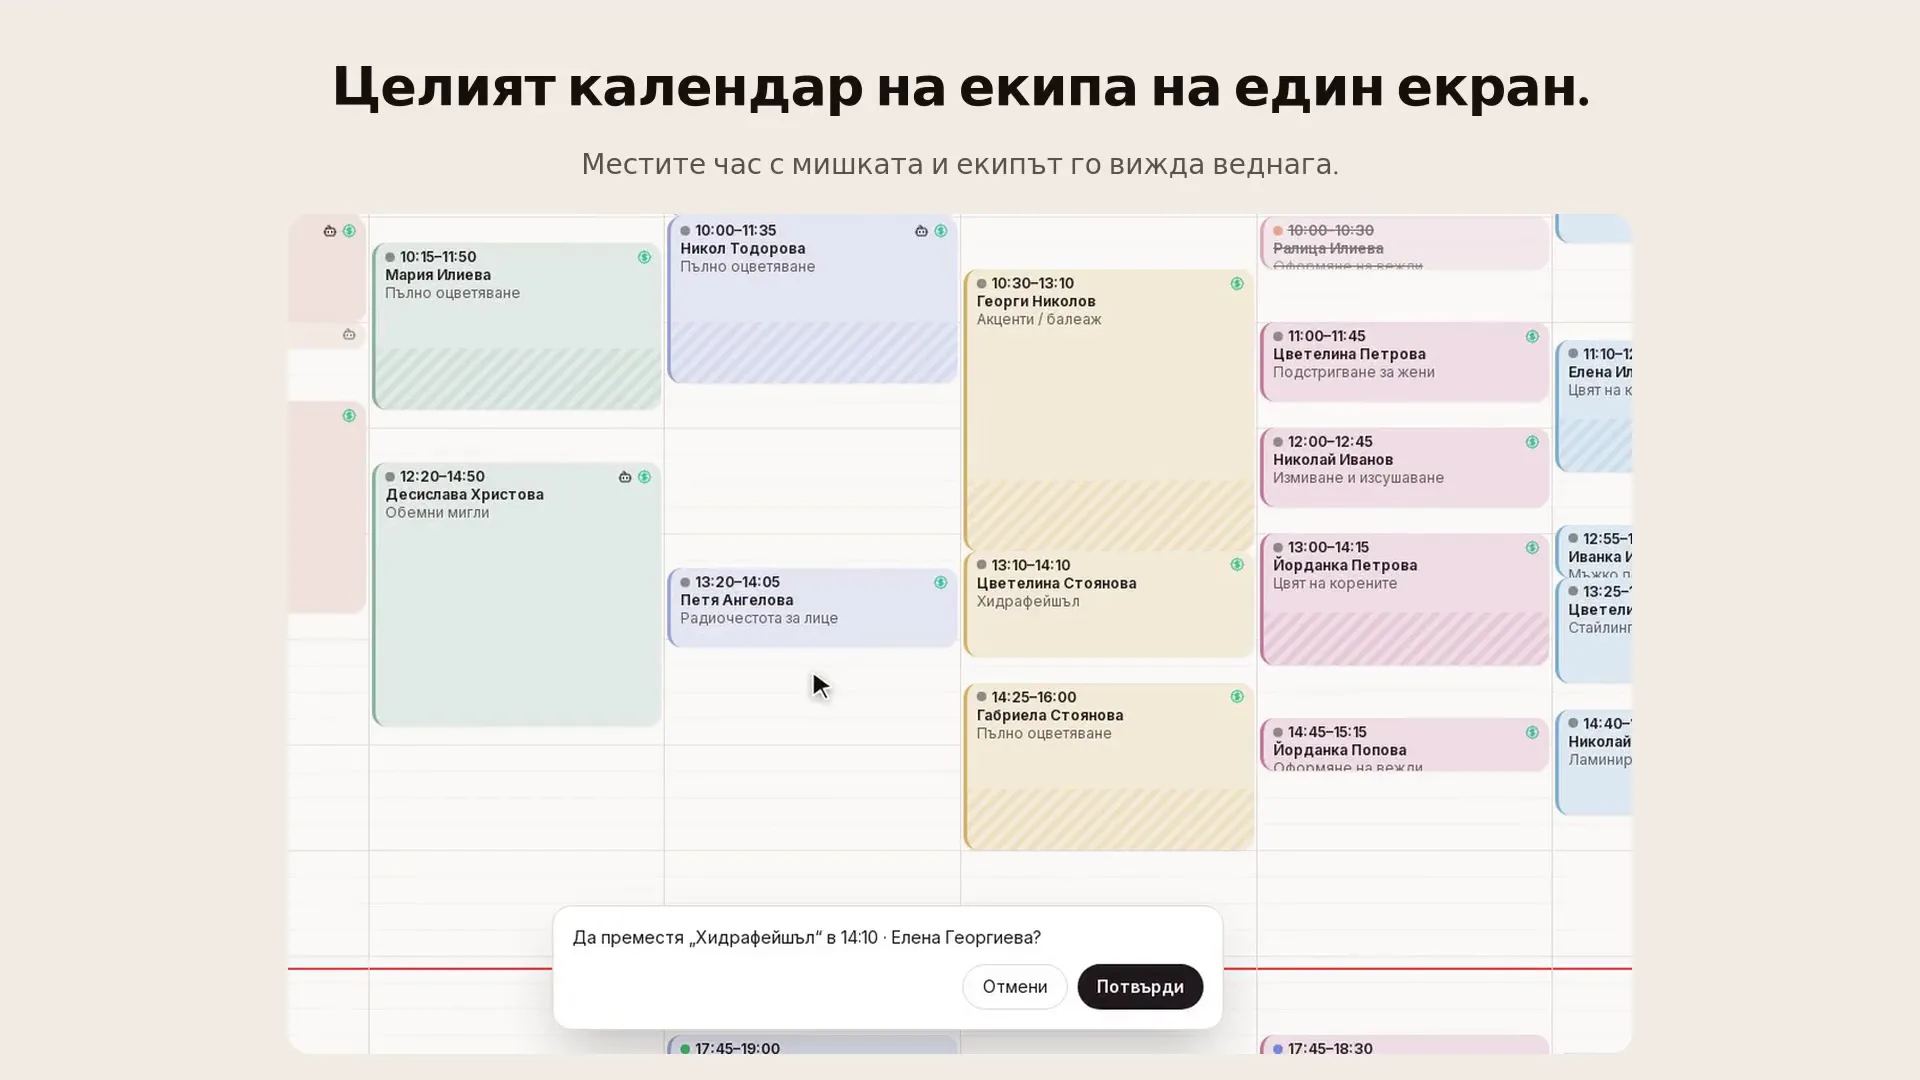Image resolution: width=1920 pixels, height=1080 pixels.
Task: Click 14:45–15:15 time label
Action: (x=1327, y=732)
